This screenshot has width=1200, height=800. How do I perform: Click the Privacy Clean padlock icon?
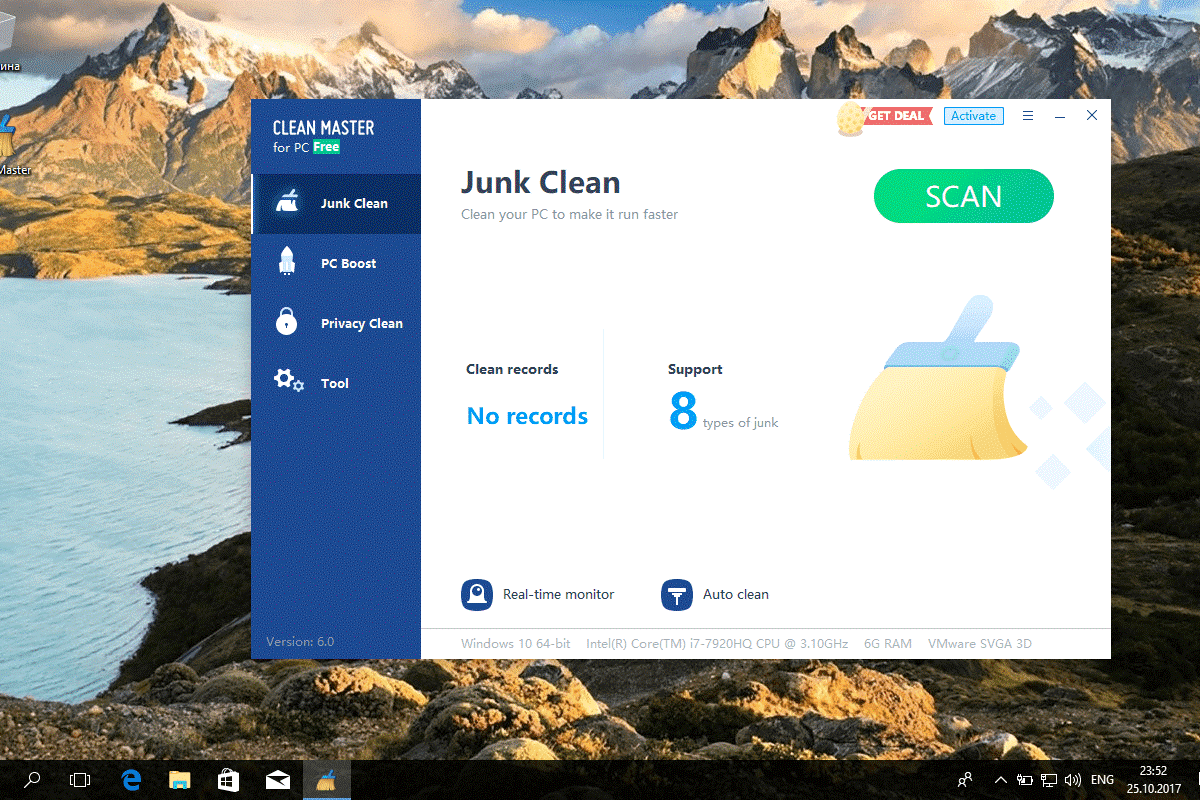(287, 322)
